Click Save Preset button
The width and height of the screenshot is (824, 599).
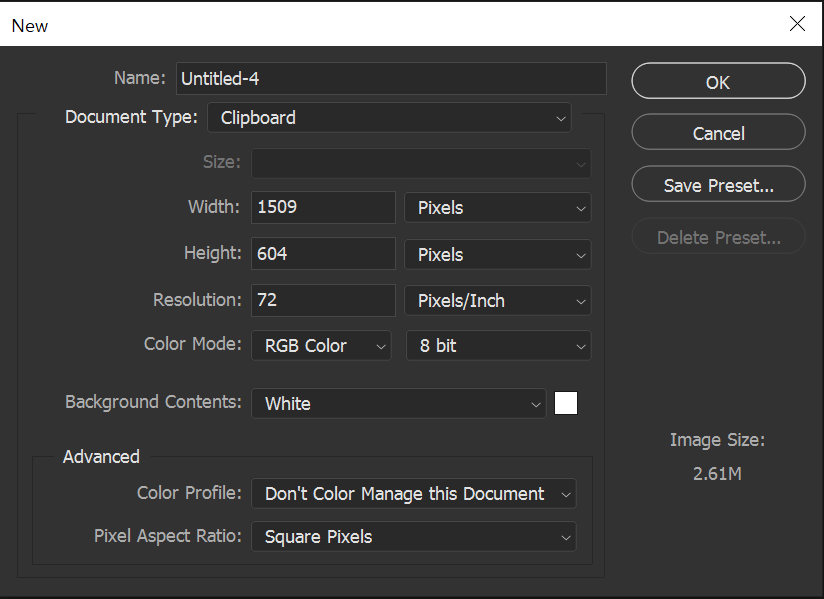718,184
